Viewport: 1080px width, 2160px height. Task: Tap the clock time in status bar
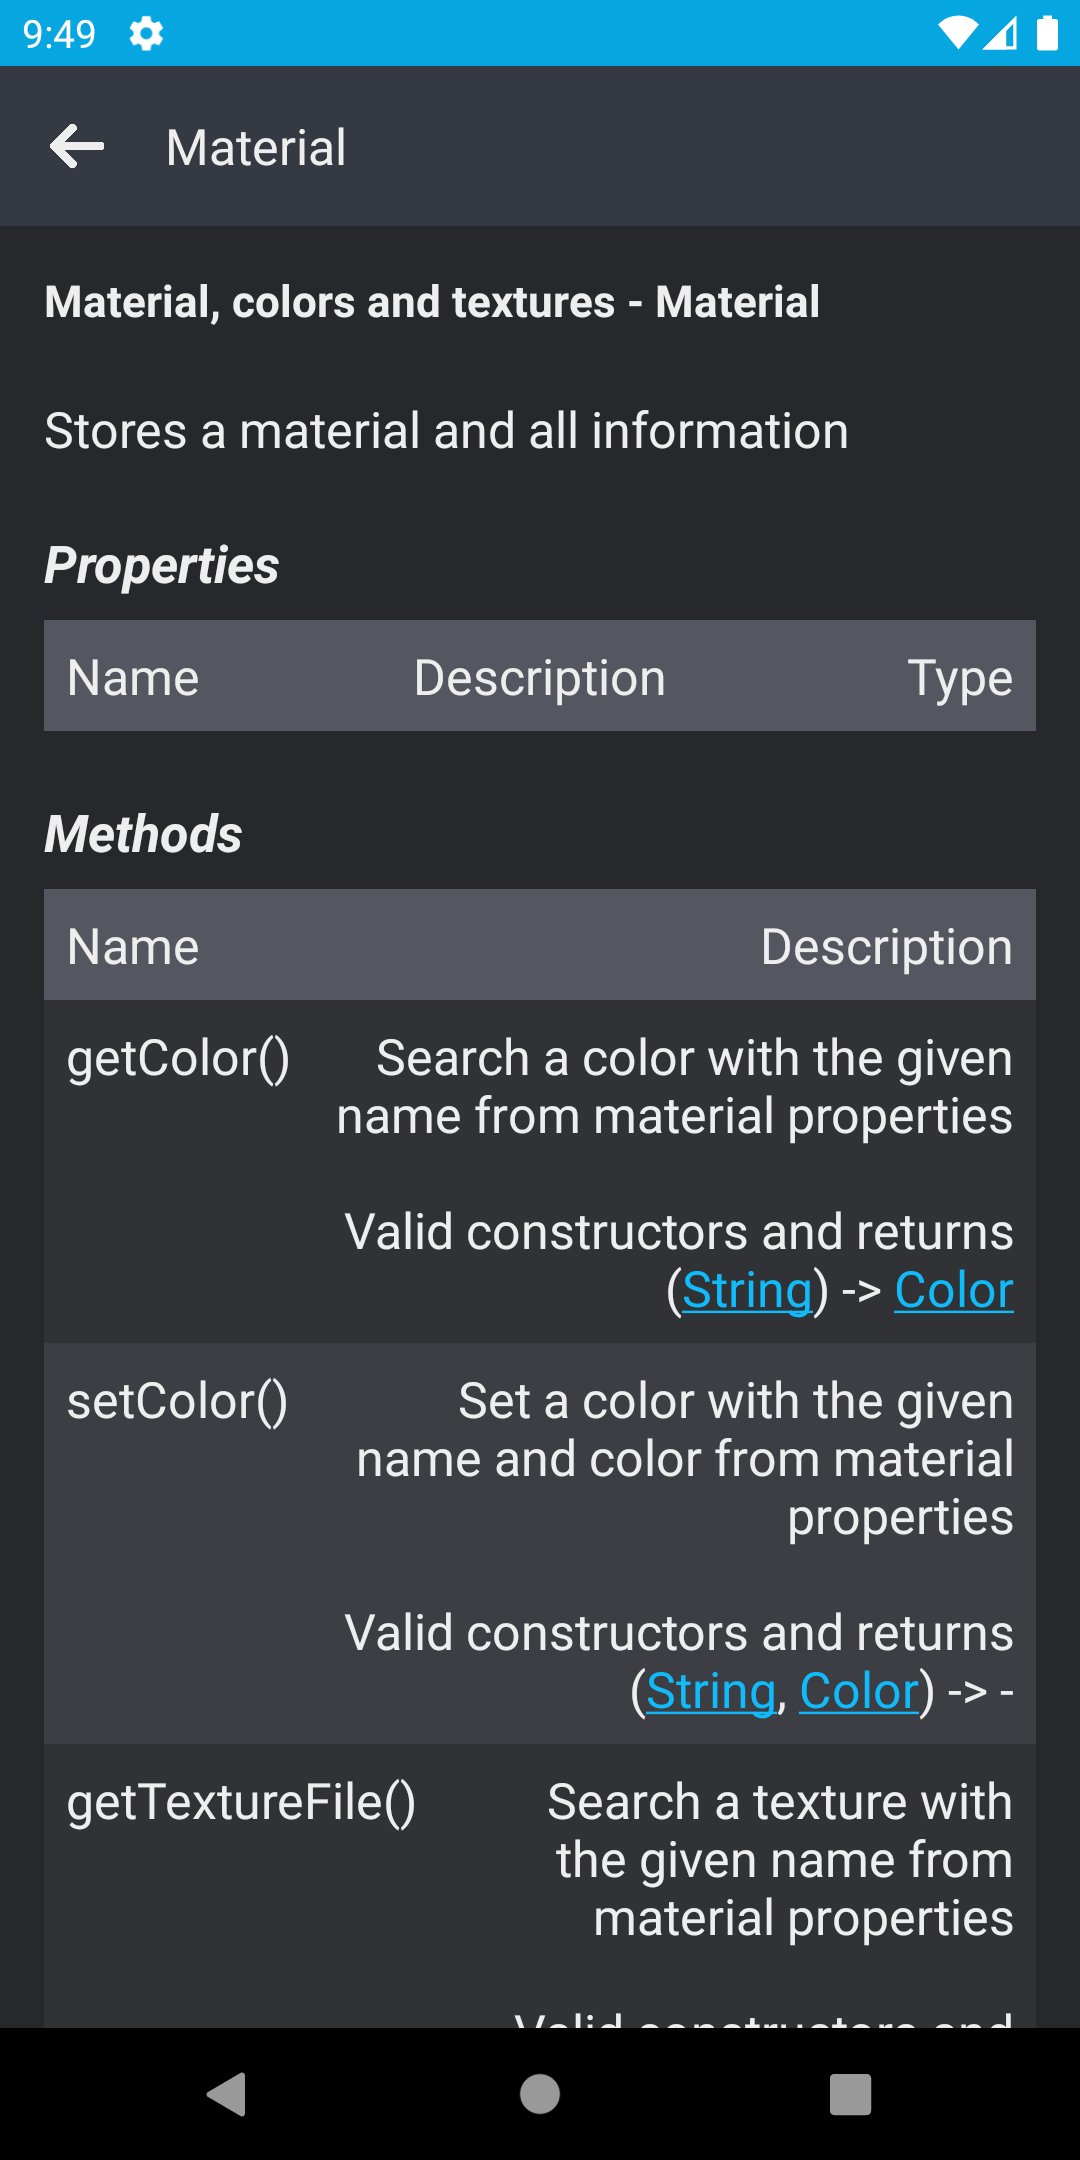(59, 34)
